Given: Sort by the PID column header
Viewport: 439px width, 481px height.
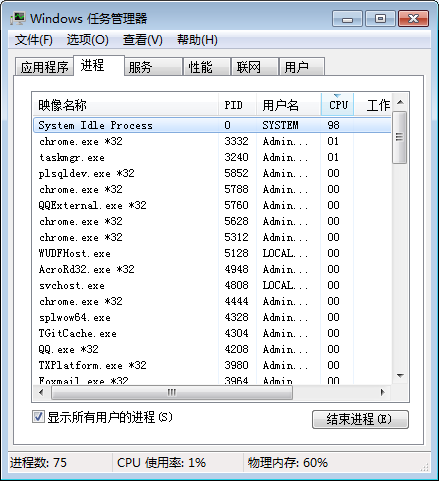Looking at the screenshot, I should (237, 105).
